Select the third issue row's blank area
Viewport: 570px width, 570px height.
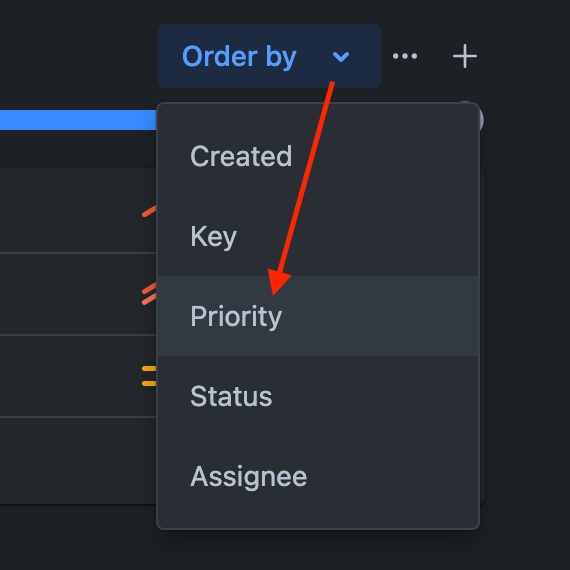(71, 376)
